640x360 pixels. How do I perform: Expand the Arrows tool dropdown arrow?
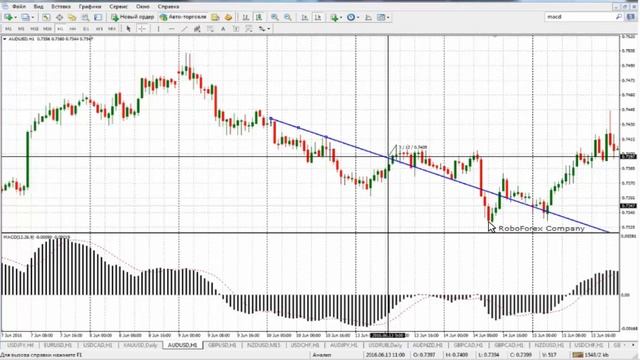point(269,29)
